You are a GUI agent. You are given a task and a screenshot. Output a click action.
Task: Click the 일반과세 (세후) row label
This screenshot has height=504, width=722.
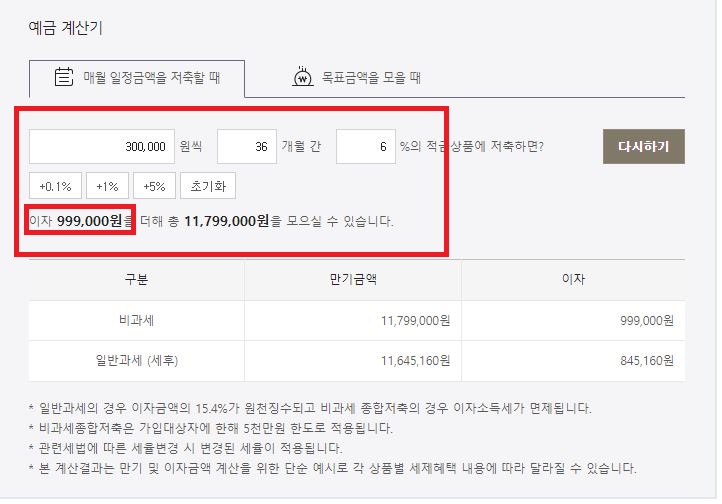click(137, 360)
